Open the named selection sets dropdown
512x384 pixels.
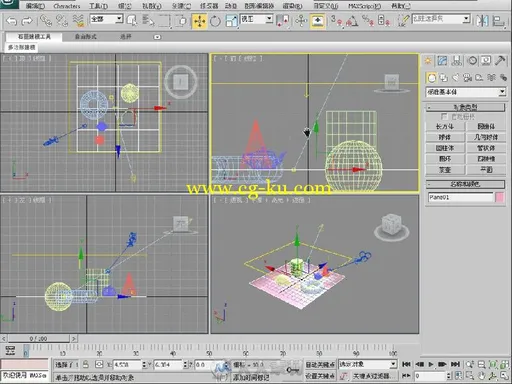pos(441,19)
